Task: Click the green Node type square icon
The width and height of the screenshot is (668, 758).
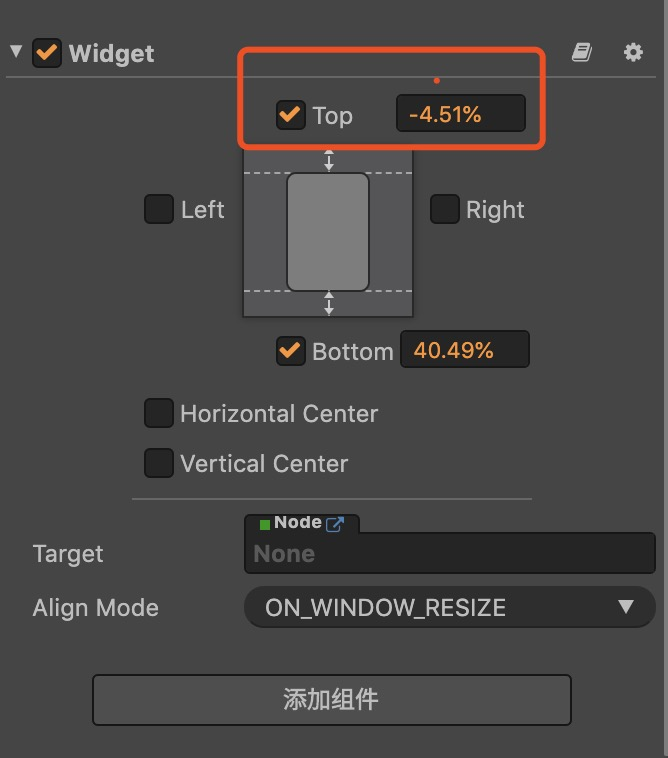Action: click(265, 524)
